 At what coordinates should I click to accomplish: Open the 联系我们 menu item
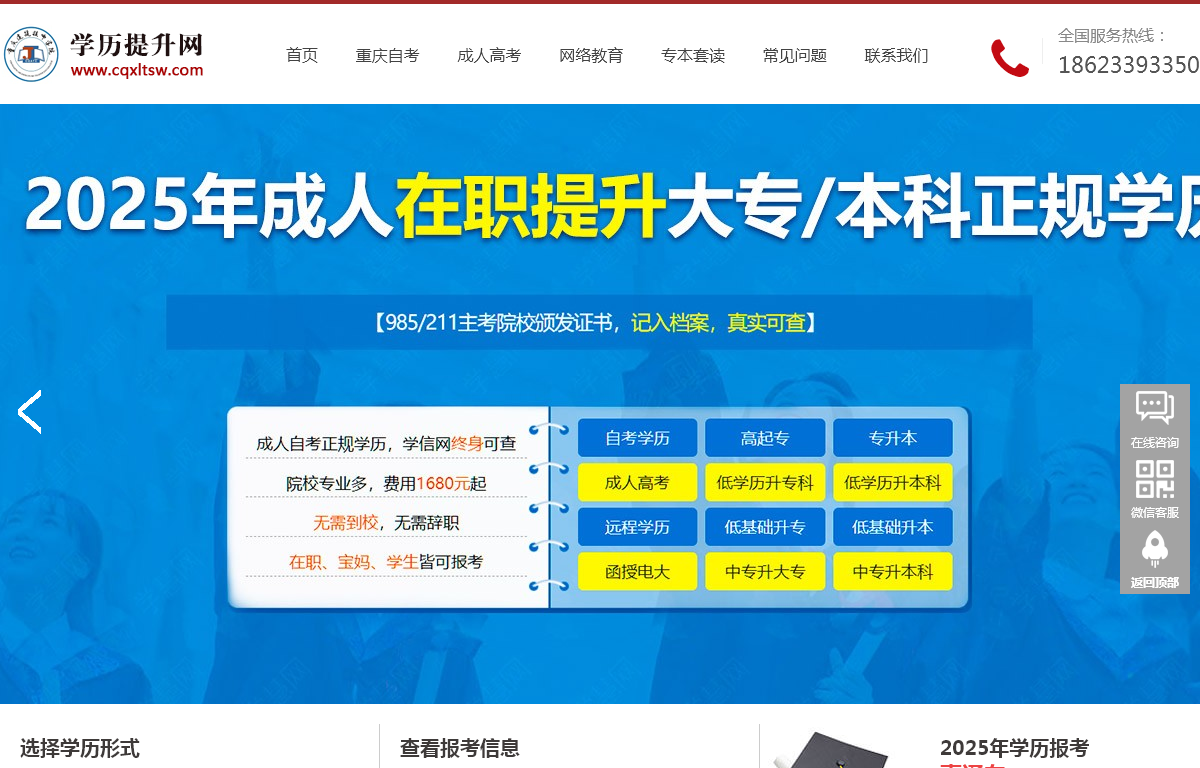tap(896, 57)
